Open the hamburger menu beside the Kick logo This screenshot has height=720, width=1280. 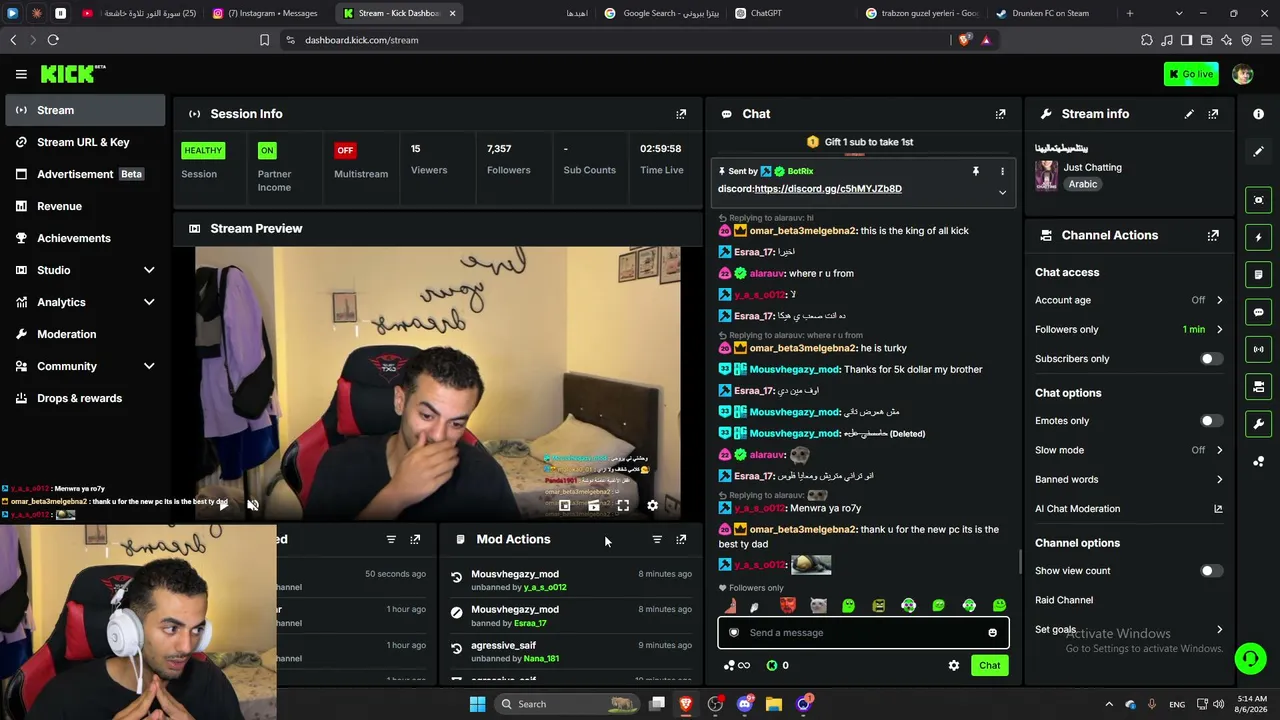click(x=21, y=74)
